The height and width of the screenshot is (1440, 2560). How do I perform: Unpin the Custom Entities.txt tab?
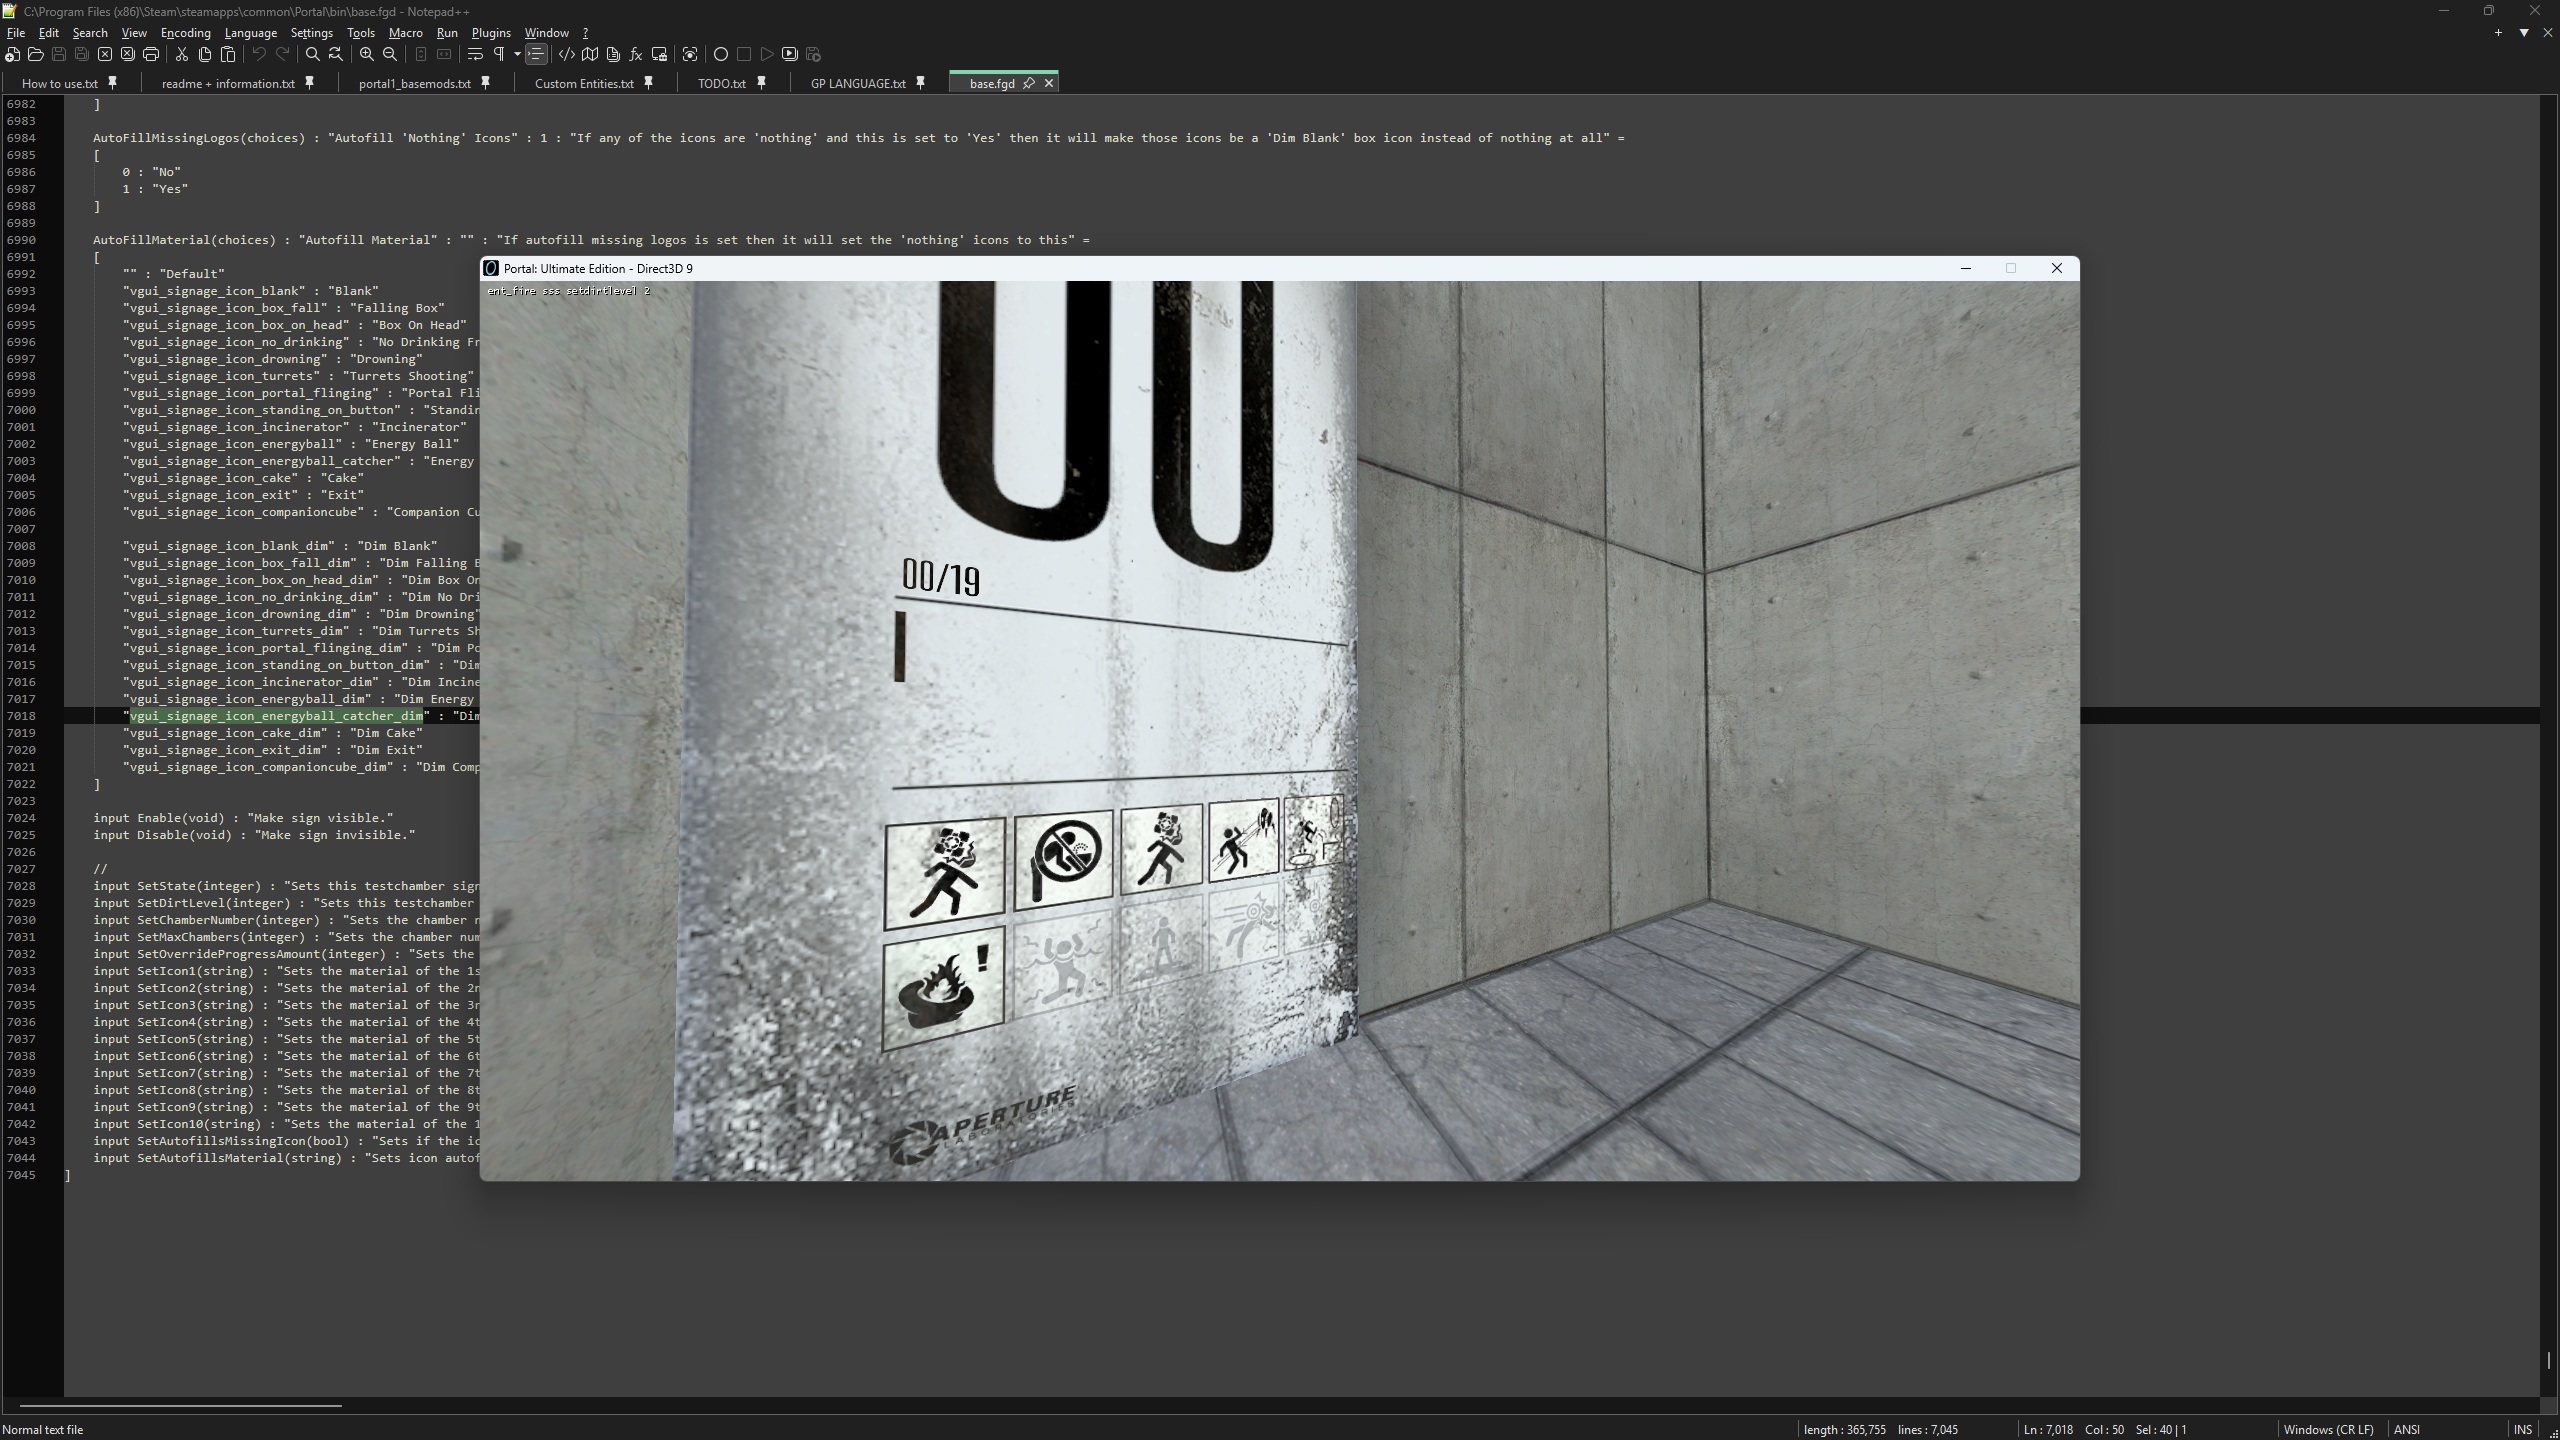coord(649,83)
